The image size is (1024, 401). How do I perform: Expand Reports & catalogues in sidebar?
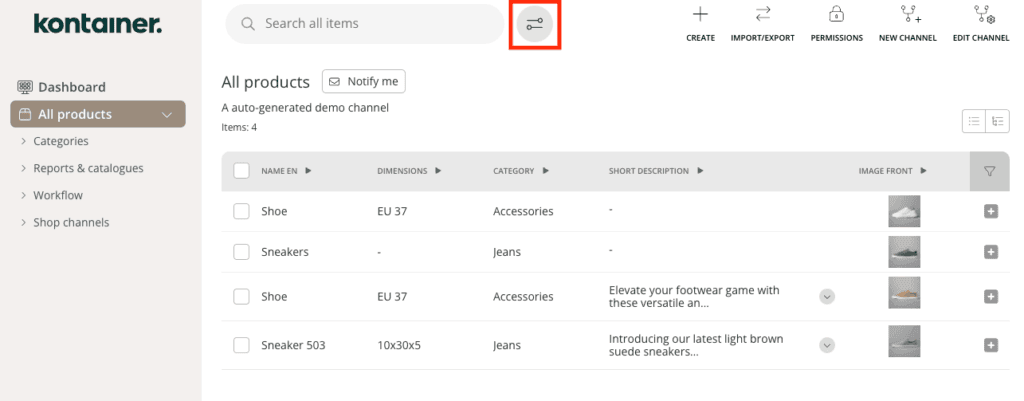pos(23,168)
